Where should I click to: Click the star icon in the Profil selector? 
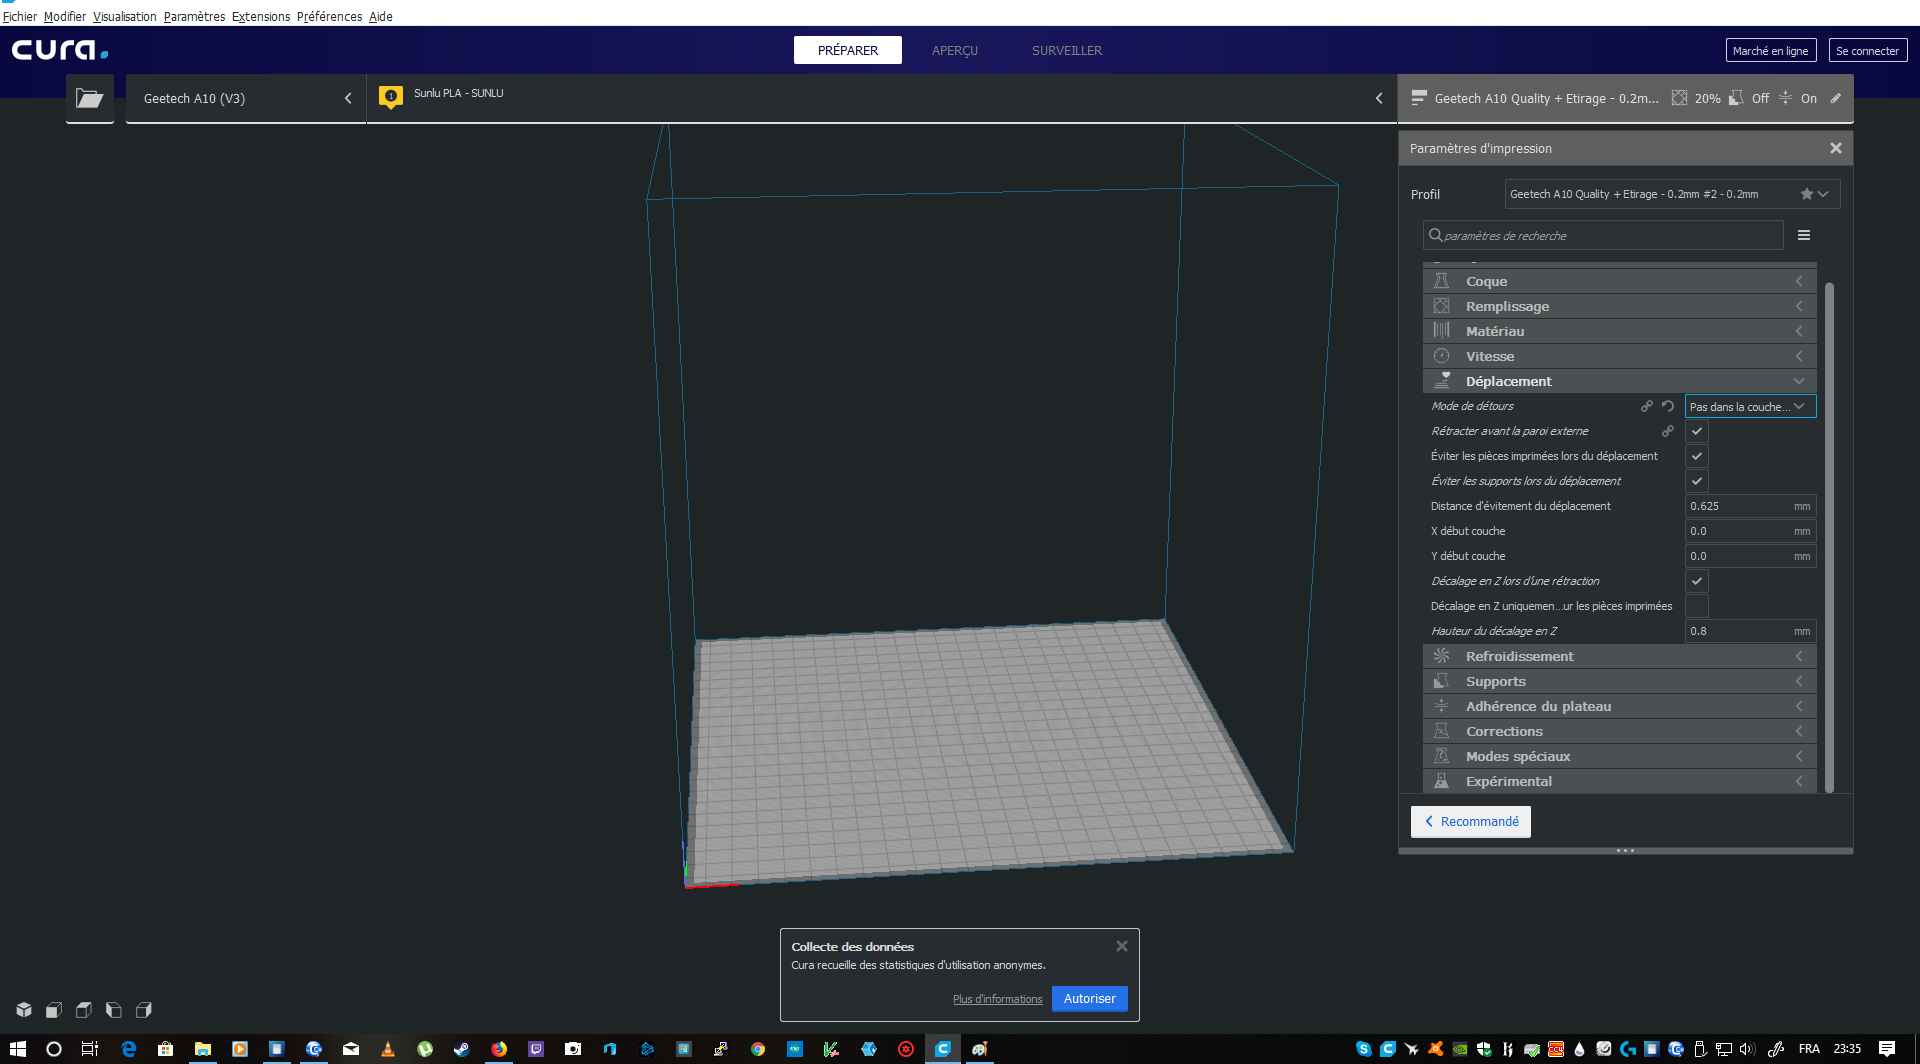[1807, 194]
